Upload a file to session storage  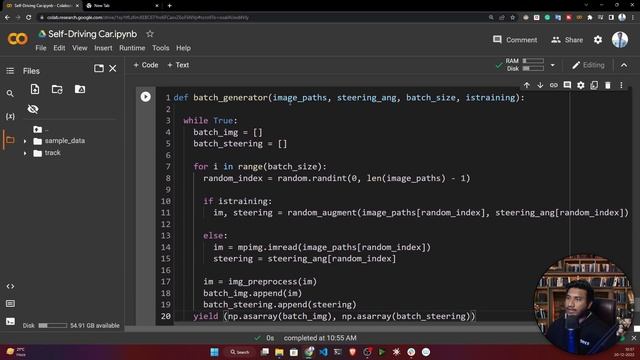35,89
